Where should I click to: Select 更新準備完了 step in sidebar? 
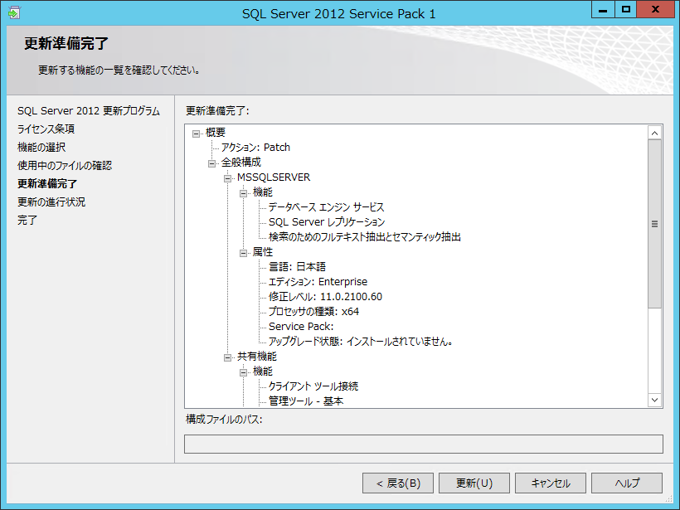pos(47,184)
